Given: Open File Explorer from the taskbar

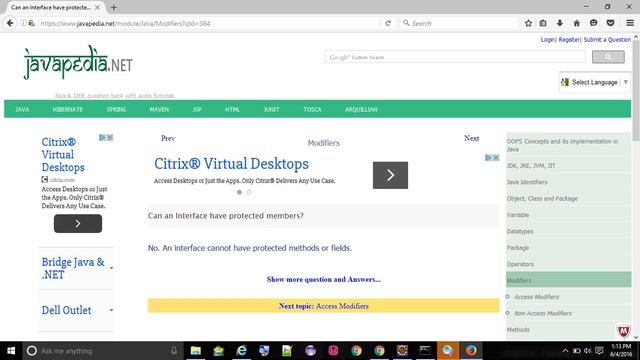Looking at the screenshot, I should click(x=196, y=351).
